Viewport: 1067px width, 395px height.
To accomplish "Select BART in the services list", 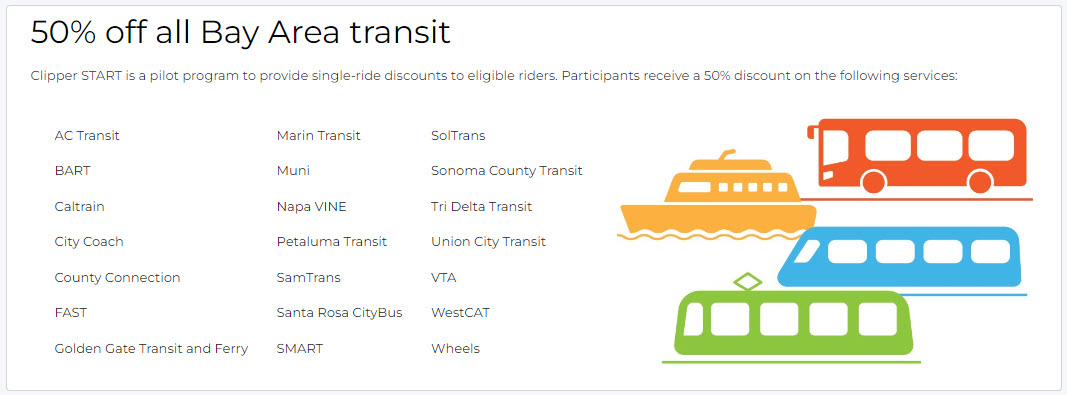I will pyautogui.click(x=72, y=171).
